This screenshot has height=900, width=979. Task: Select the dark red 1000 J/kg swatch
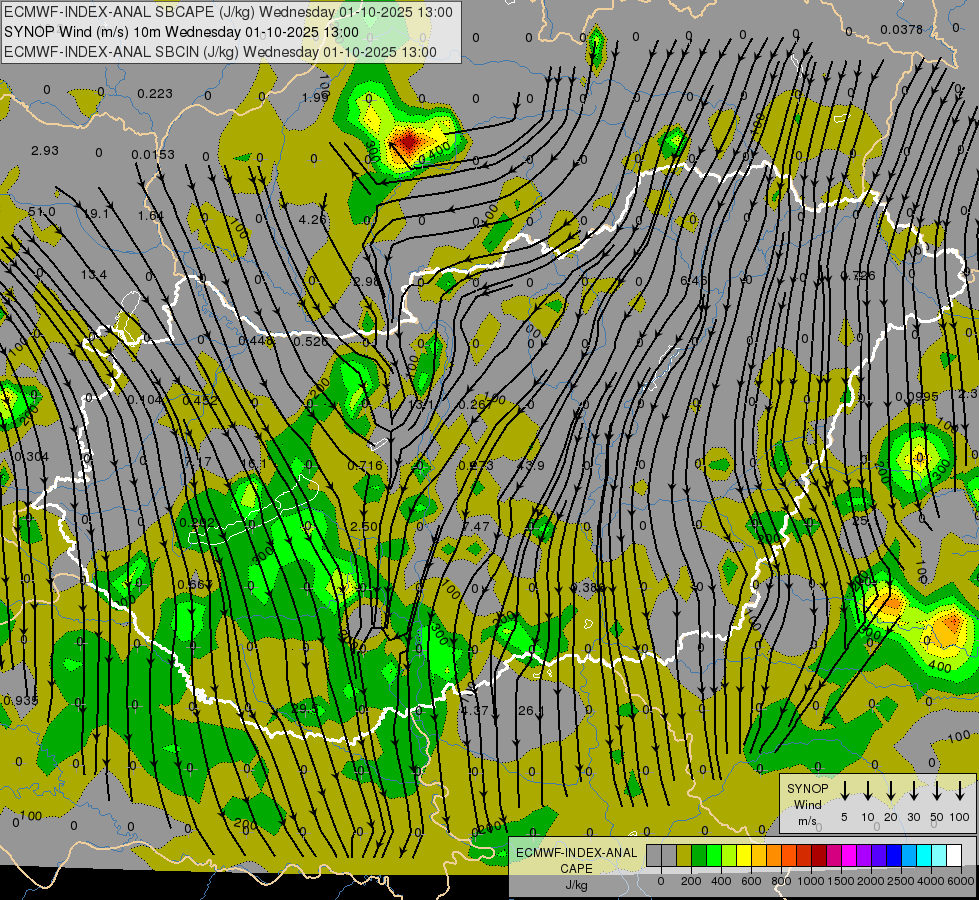tap(819, 856)
